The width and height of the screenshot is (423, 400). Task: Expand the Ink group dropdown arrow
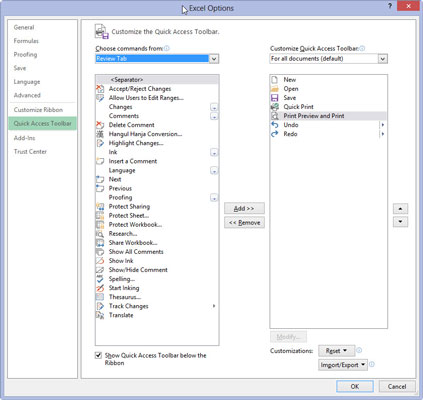(x=214, y=153)
